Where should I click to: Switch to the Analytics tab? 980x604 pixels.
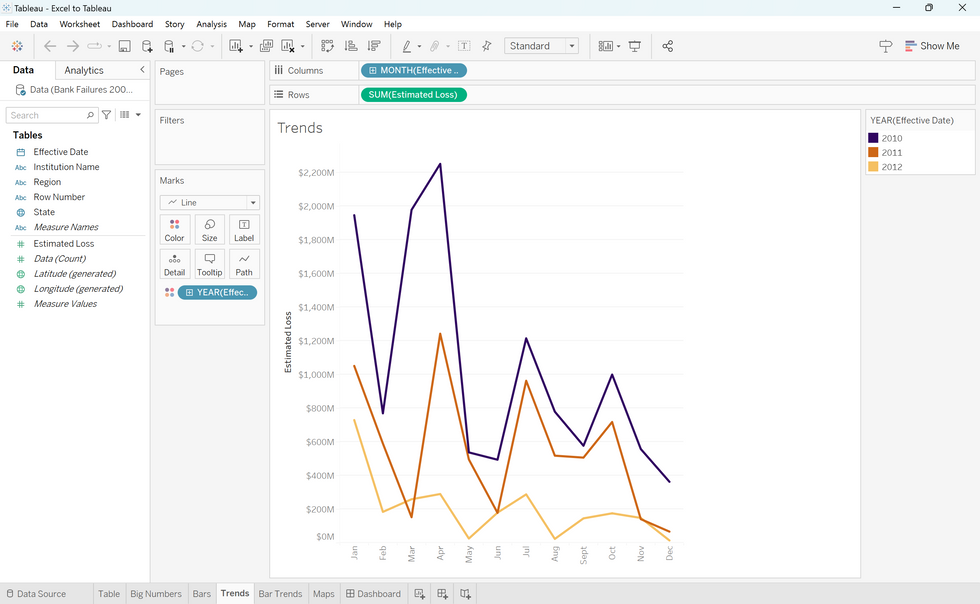point(84,70)
